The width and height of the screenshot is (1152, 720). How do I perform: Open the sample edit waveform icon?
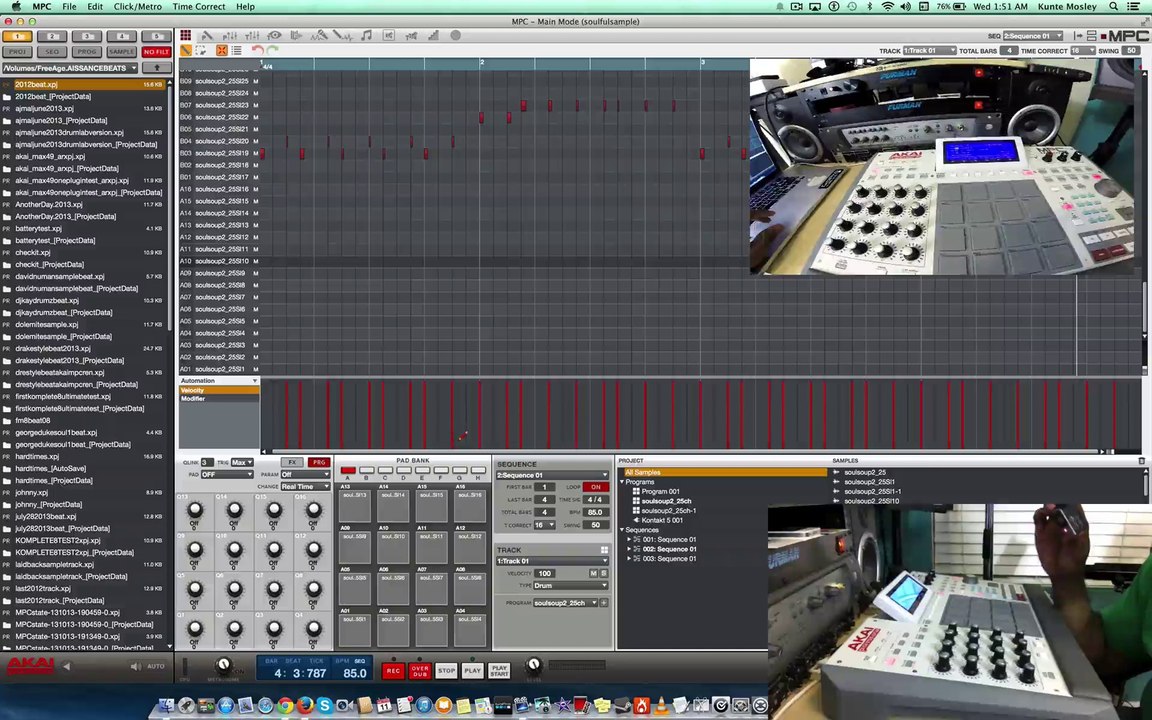[342, 35]
